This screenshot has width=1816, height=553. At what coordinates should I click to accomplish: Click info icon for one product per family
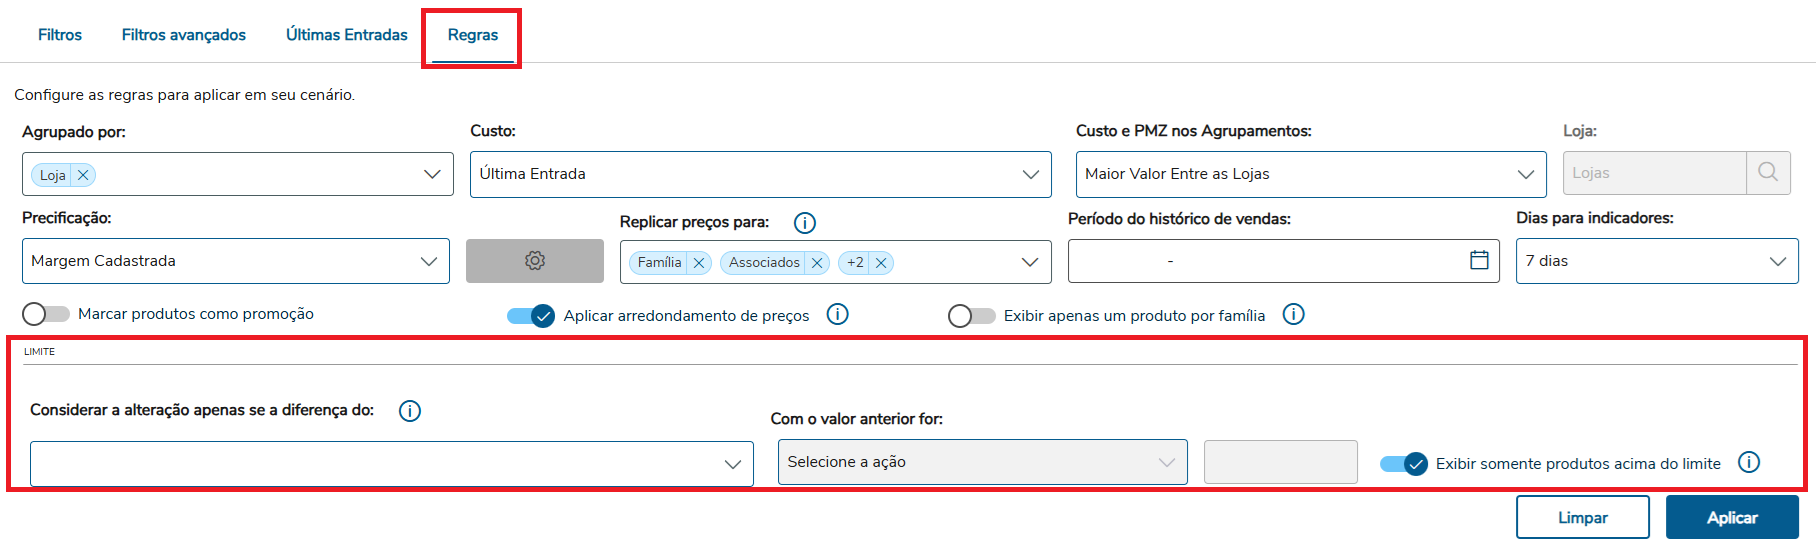point(1293,315)
